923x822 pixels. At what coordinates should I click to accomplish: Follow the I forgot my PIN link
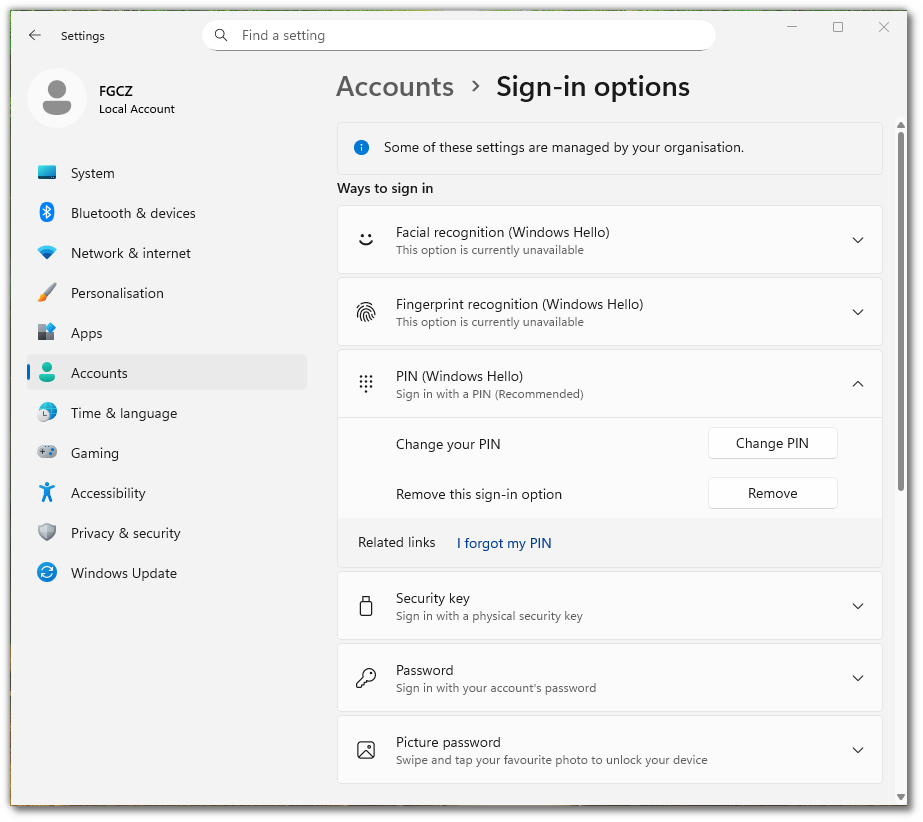click(x=504, y=543)
